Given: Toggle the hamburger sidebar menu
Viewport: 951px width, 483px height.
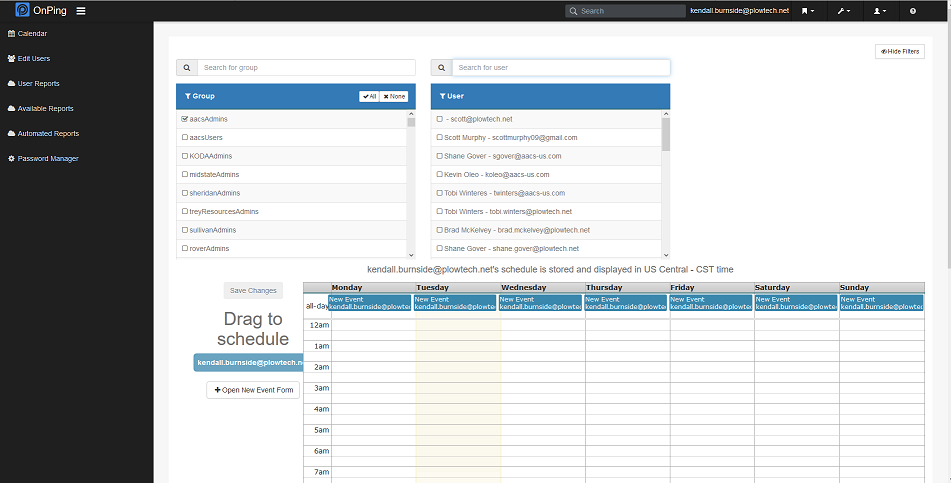Looking at the screenshot, I should [x=80, y=11].
